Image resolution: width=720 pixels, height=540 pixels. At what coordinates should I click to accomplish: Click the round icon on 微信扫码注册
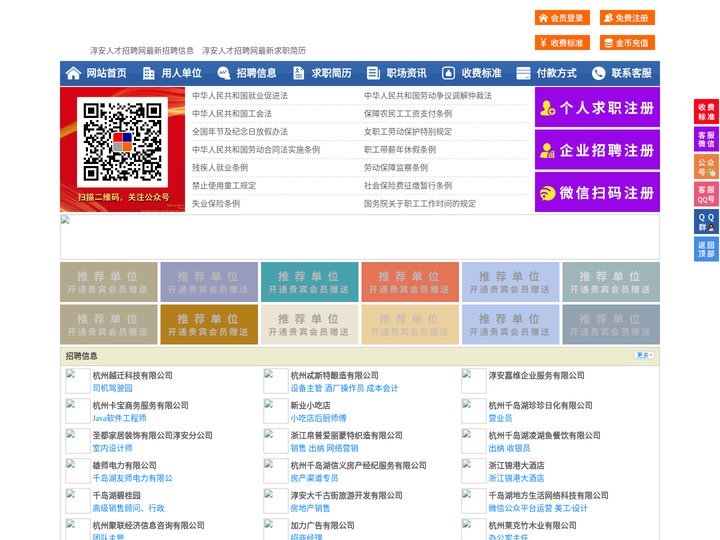(x=547, y=193)
